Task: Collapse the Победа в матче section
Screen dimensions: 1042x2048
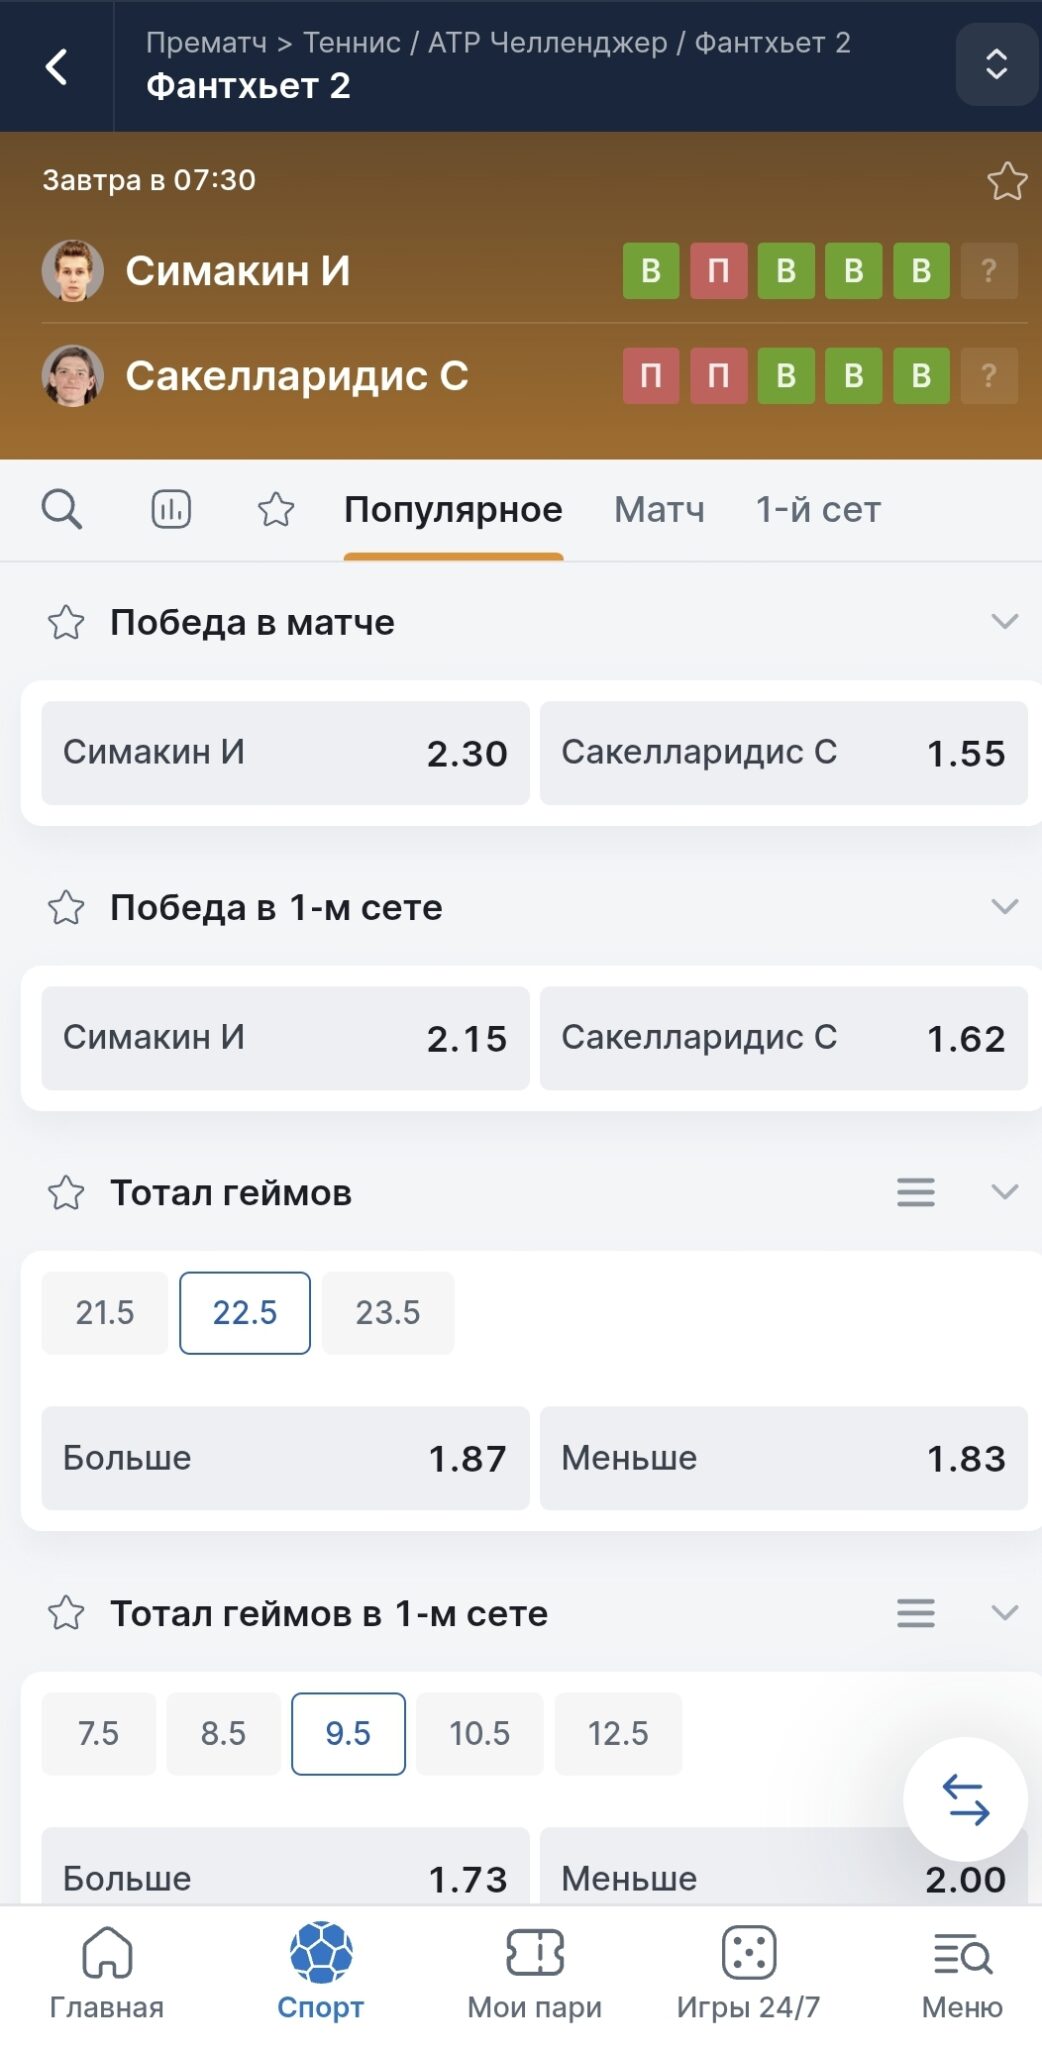Action: [1004, 622]
